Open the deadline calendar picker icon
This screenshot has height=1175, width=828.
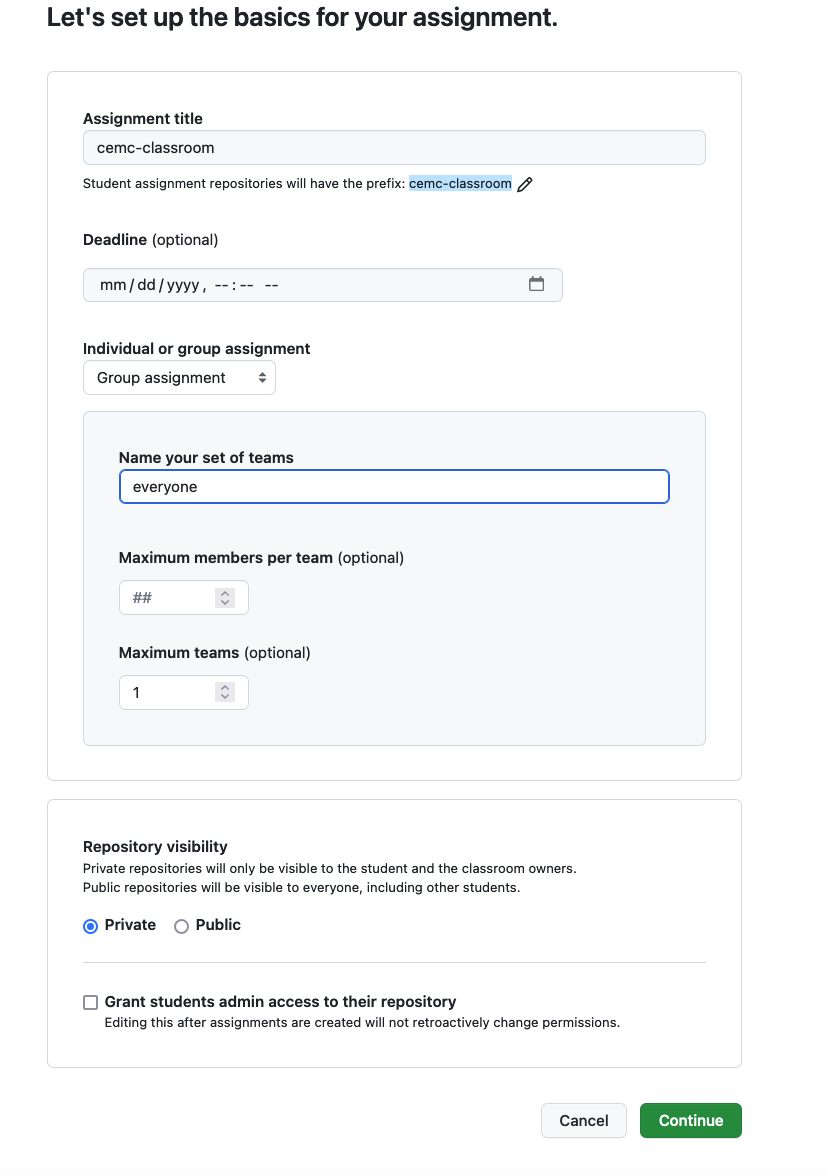tap(537, 284)
